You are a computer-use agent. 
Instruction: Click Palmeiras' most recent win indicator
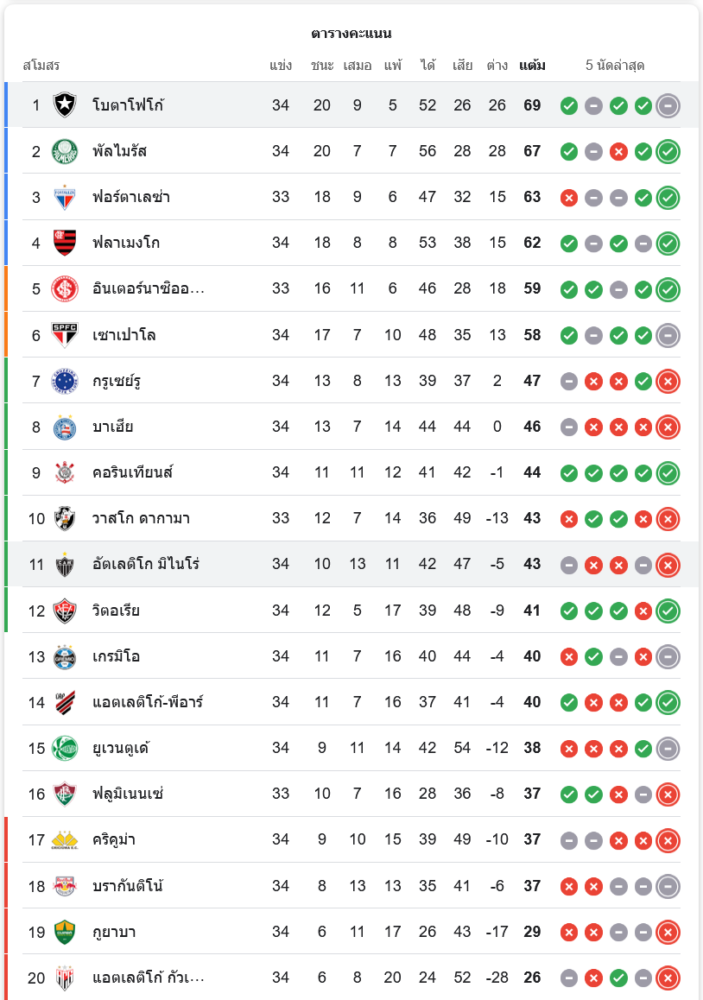[668, 151]
